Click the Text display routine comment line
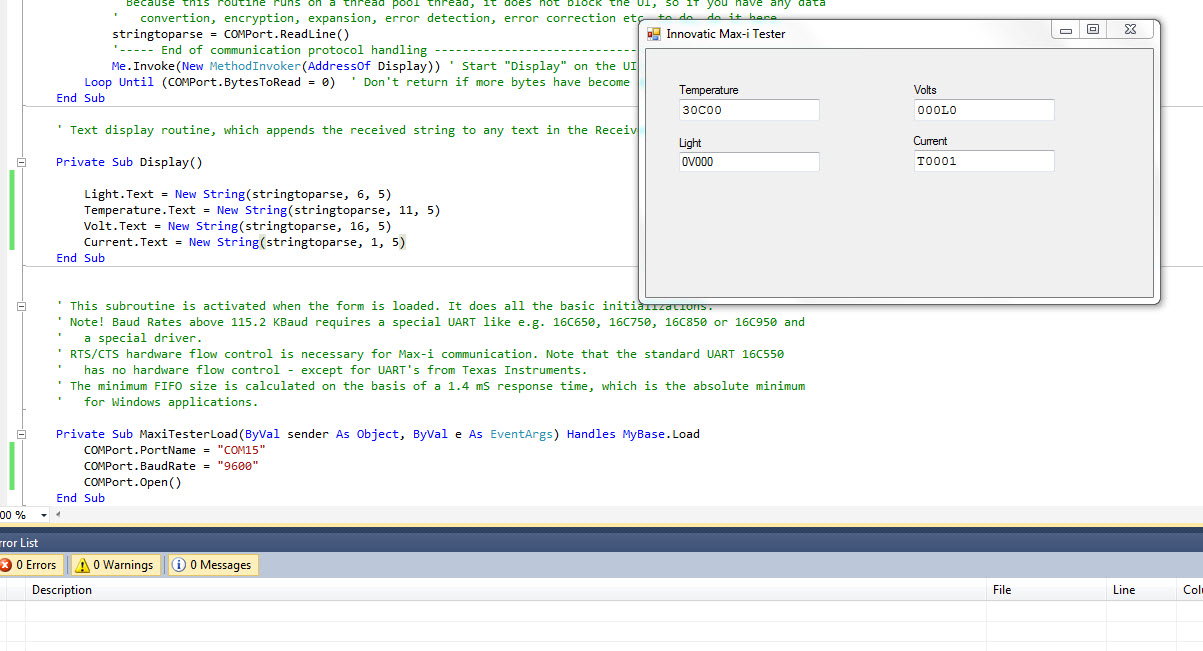 click(346, 130)
